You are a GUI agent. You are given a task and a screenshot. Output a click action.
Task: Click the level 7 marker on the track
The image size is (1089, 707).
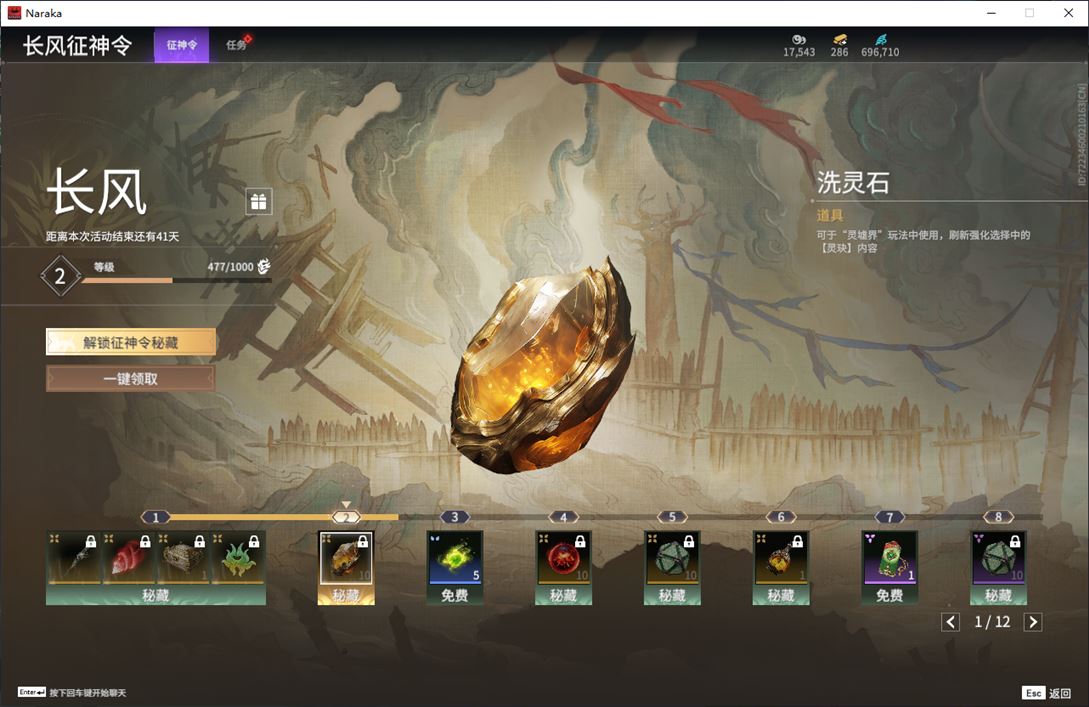tap(890, 517)
